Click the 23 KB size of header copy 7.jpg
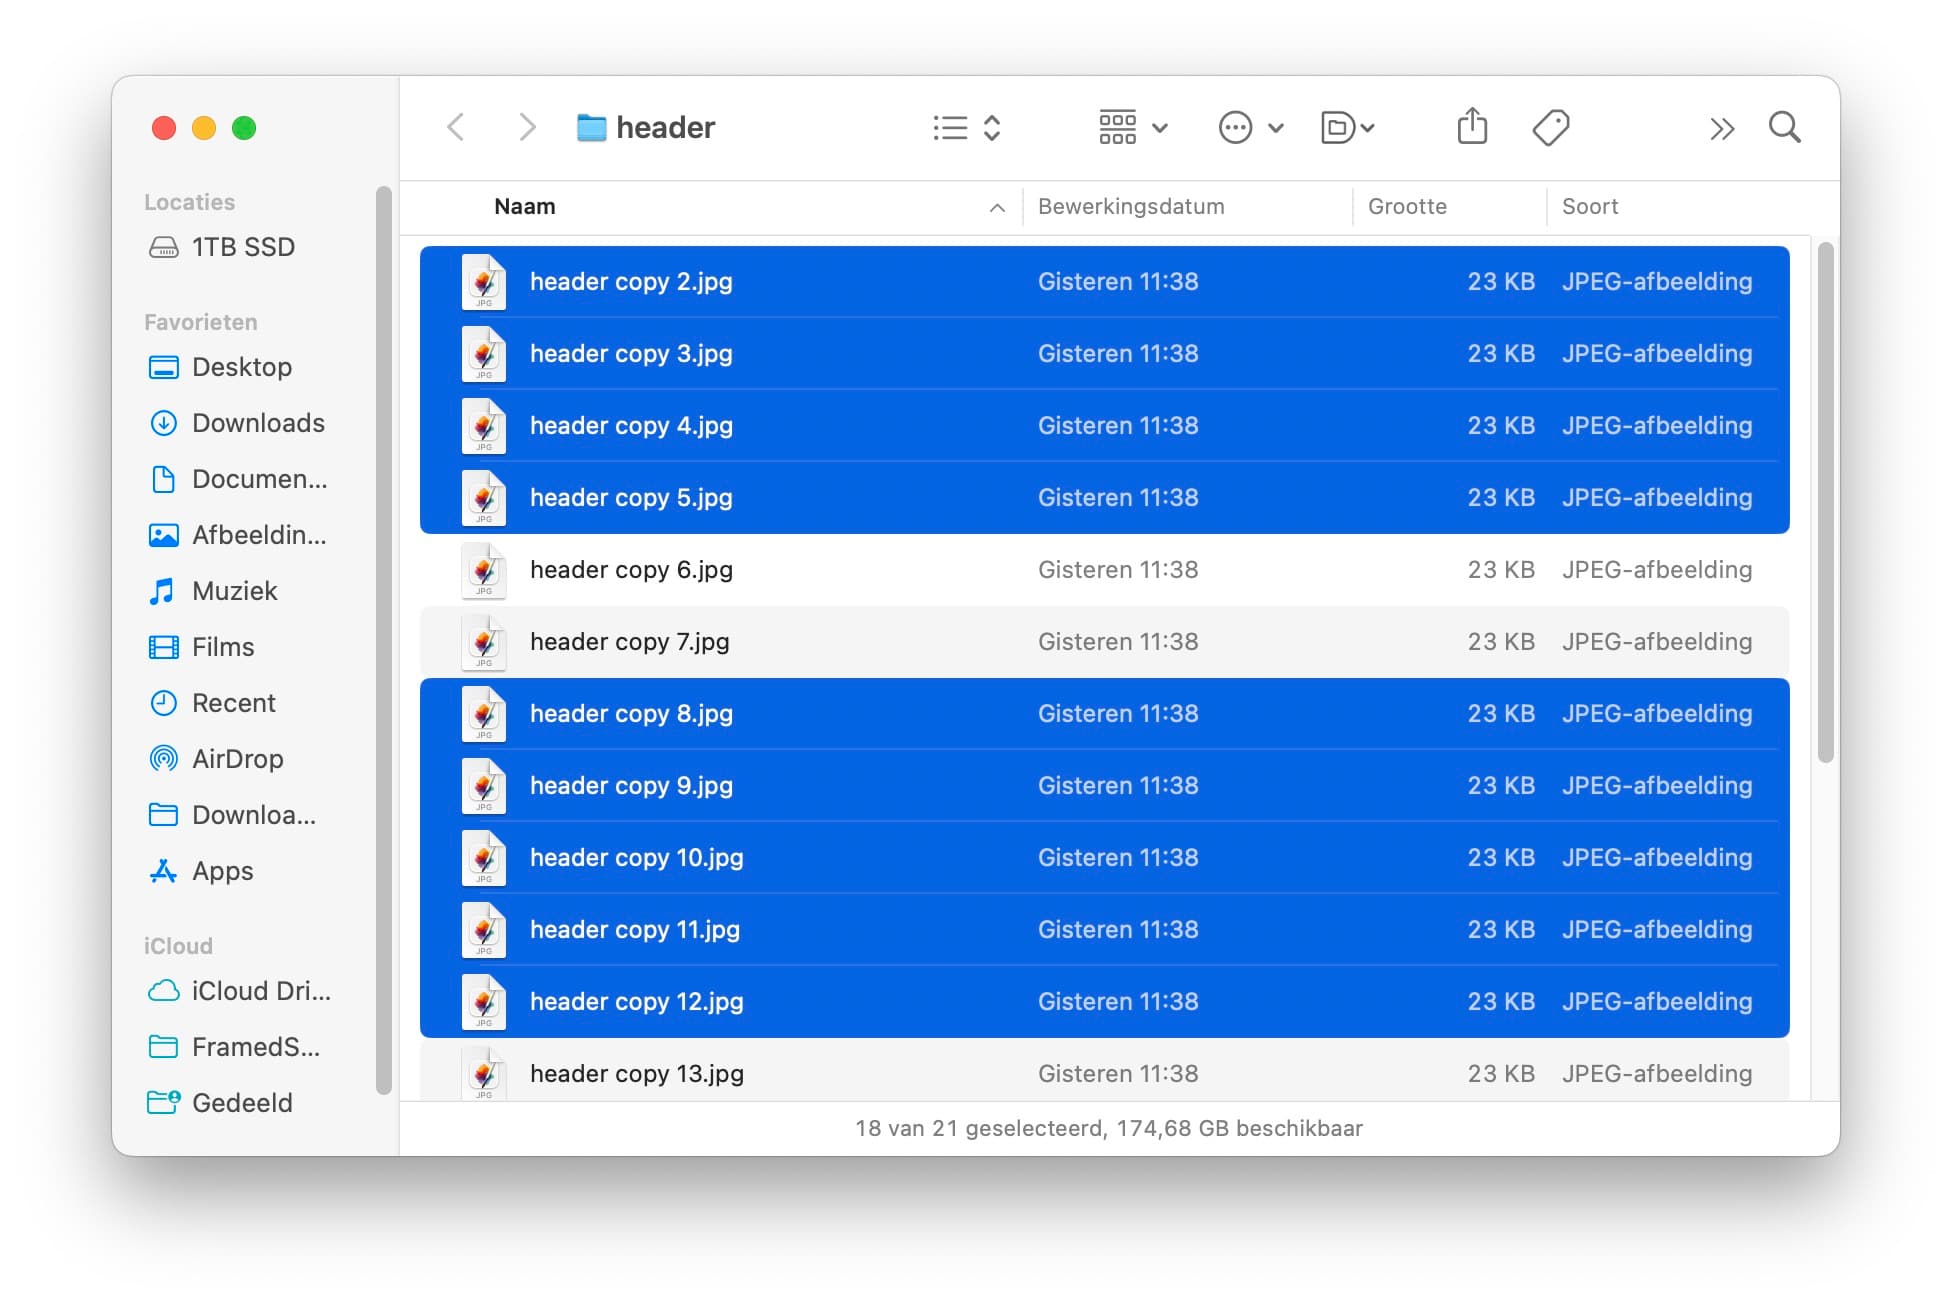 pyautogui.click(x=1501, y=642)
